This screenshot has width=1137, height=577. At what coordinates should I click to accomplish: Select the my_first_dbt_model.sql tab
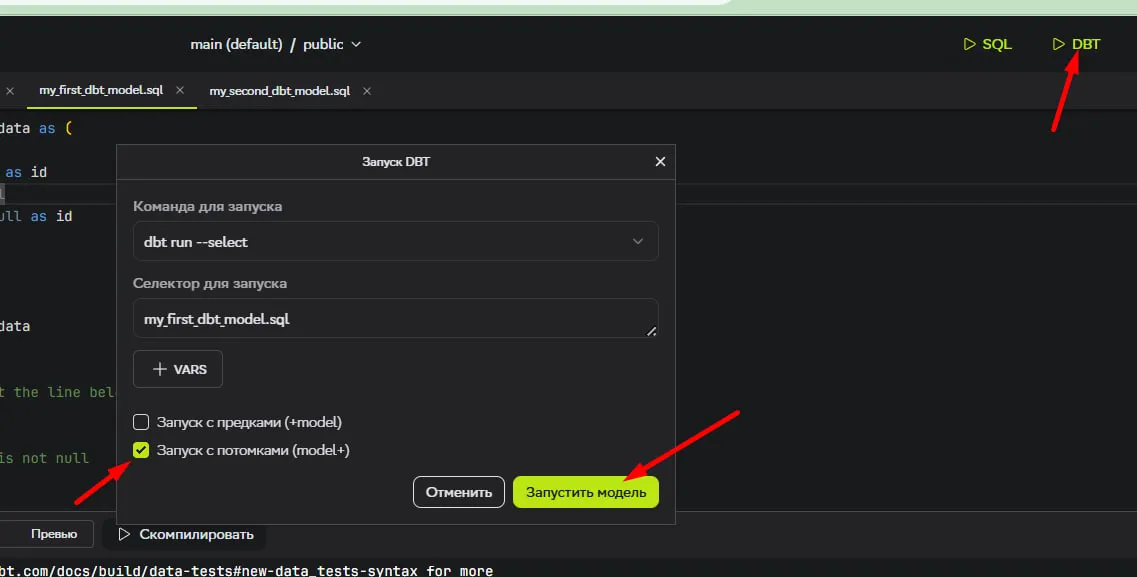100,90
